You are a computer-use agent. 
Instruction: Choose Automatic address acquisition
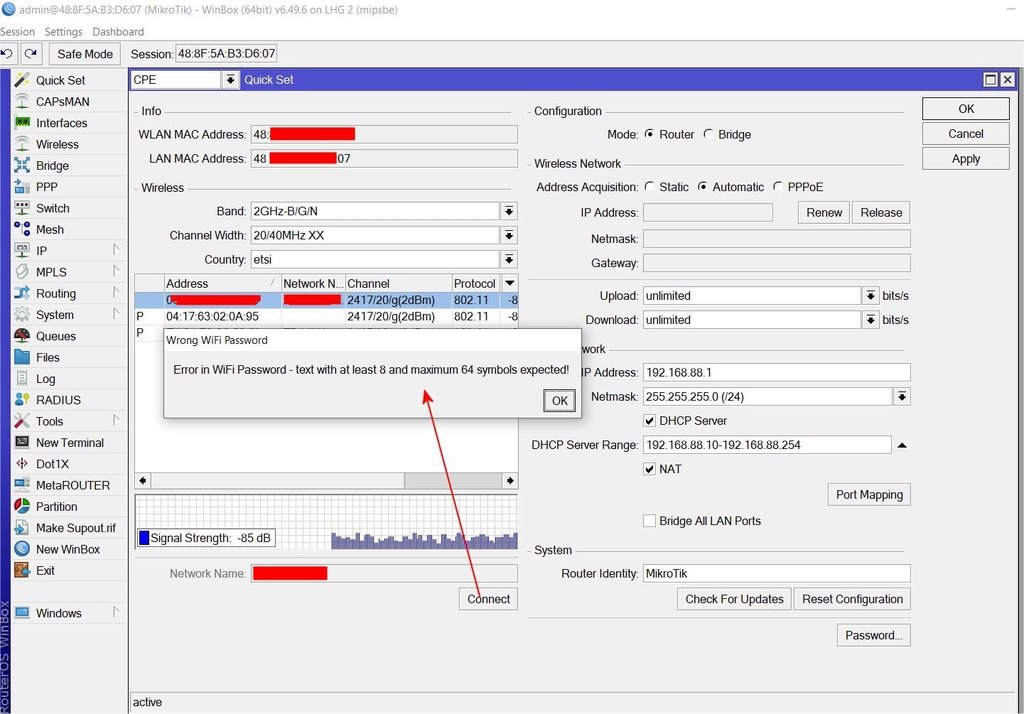(x=703, y=187)
